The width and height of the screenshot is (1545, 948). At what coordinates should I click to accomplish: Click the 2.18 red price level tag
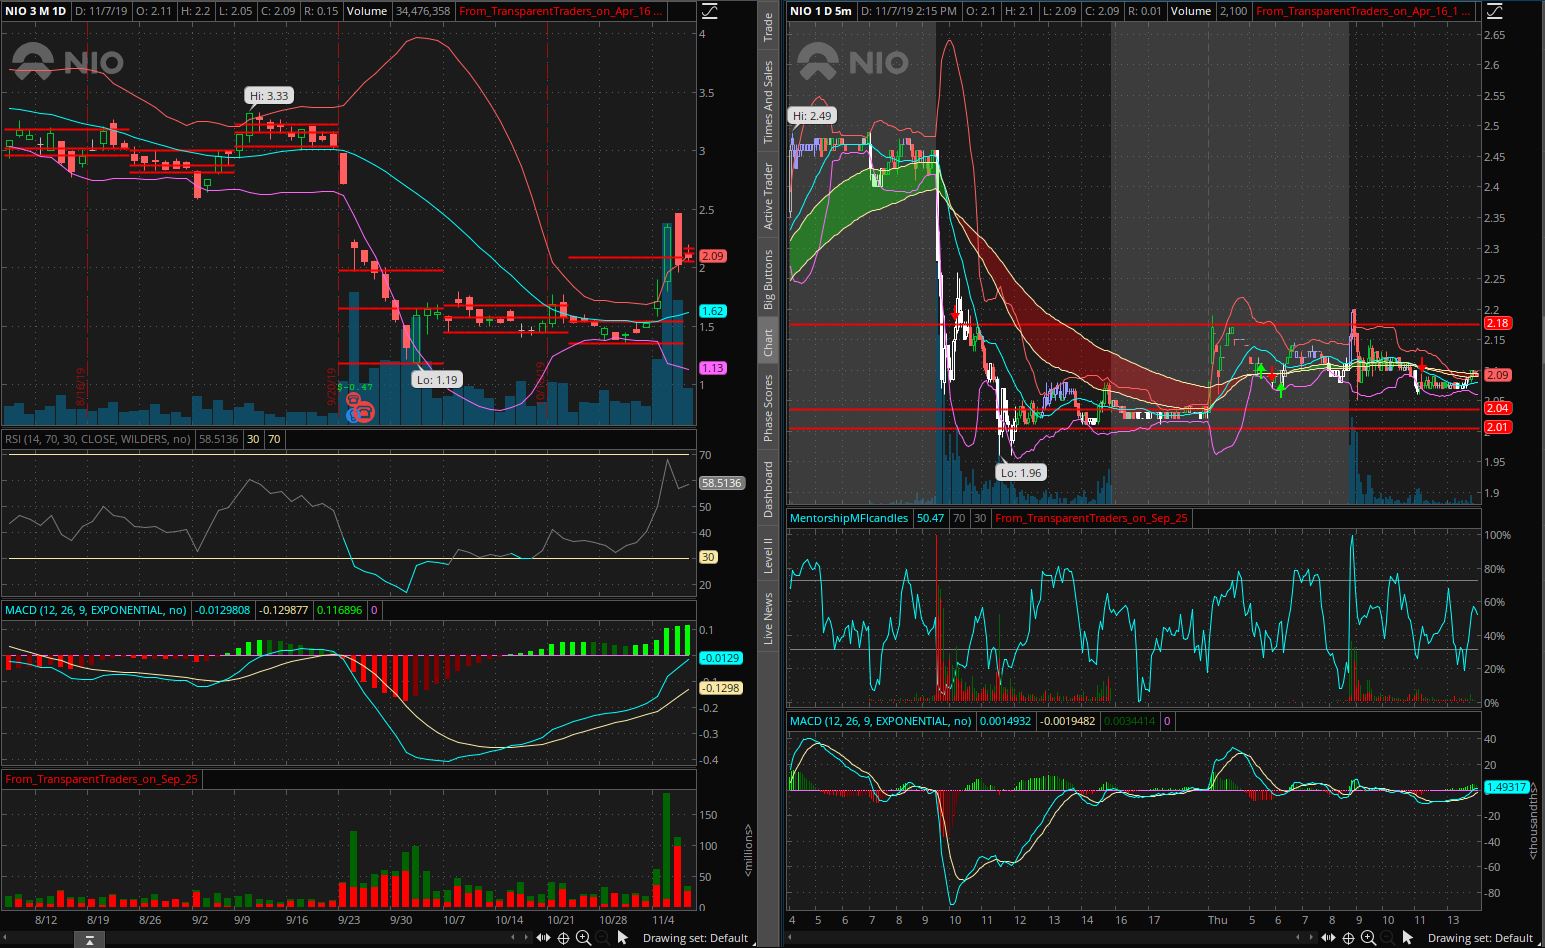[1498, 323]
